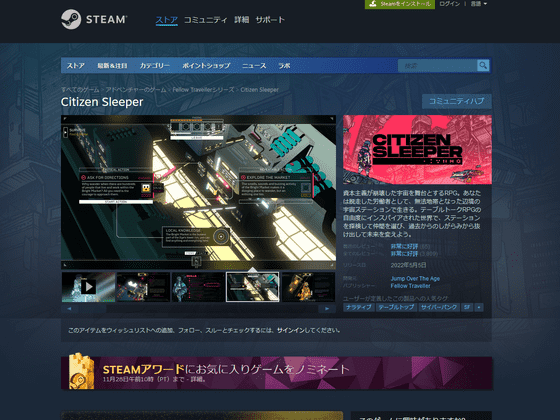Click 詳細 link in awards banner
Screen dimensions: 560x420
click(197, 379)
